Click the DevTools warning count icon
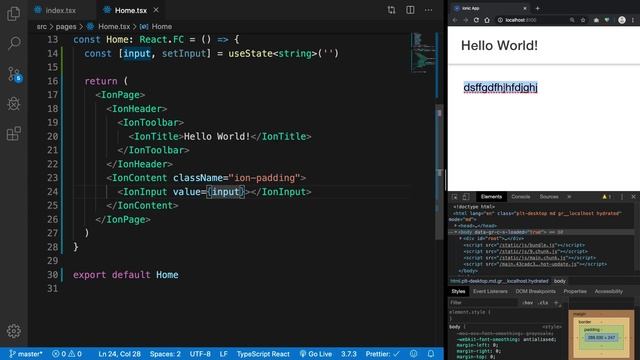This screenshot has width=640, height=360. (x=607, y=197)
